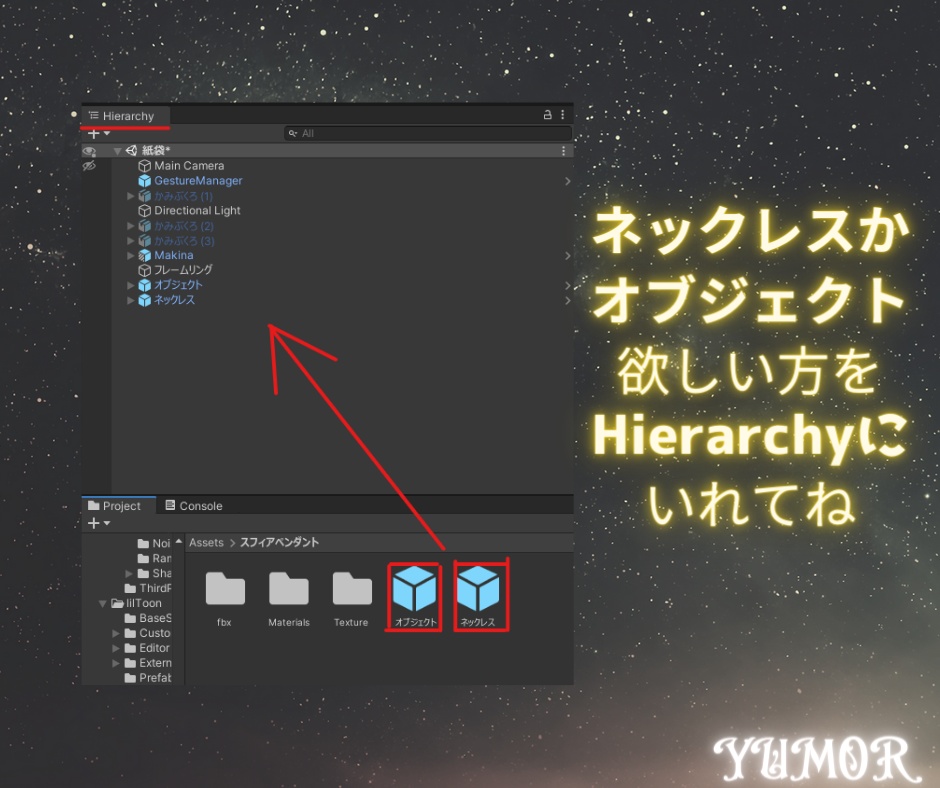Toggle scene visibility eye icon in Hierarchy
The width and height of the screenshot is (940, 788).
(x=90, y=152)
